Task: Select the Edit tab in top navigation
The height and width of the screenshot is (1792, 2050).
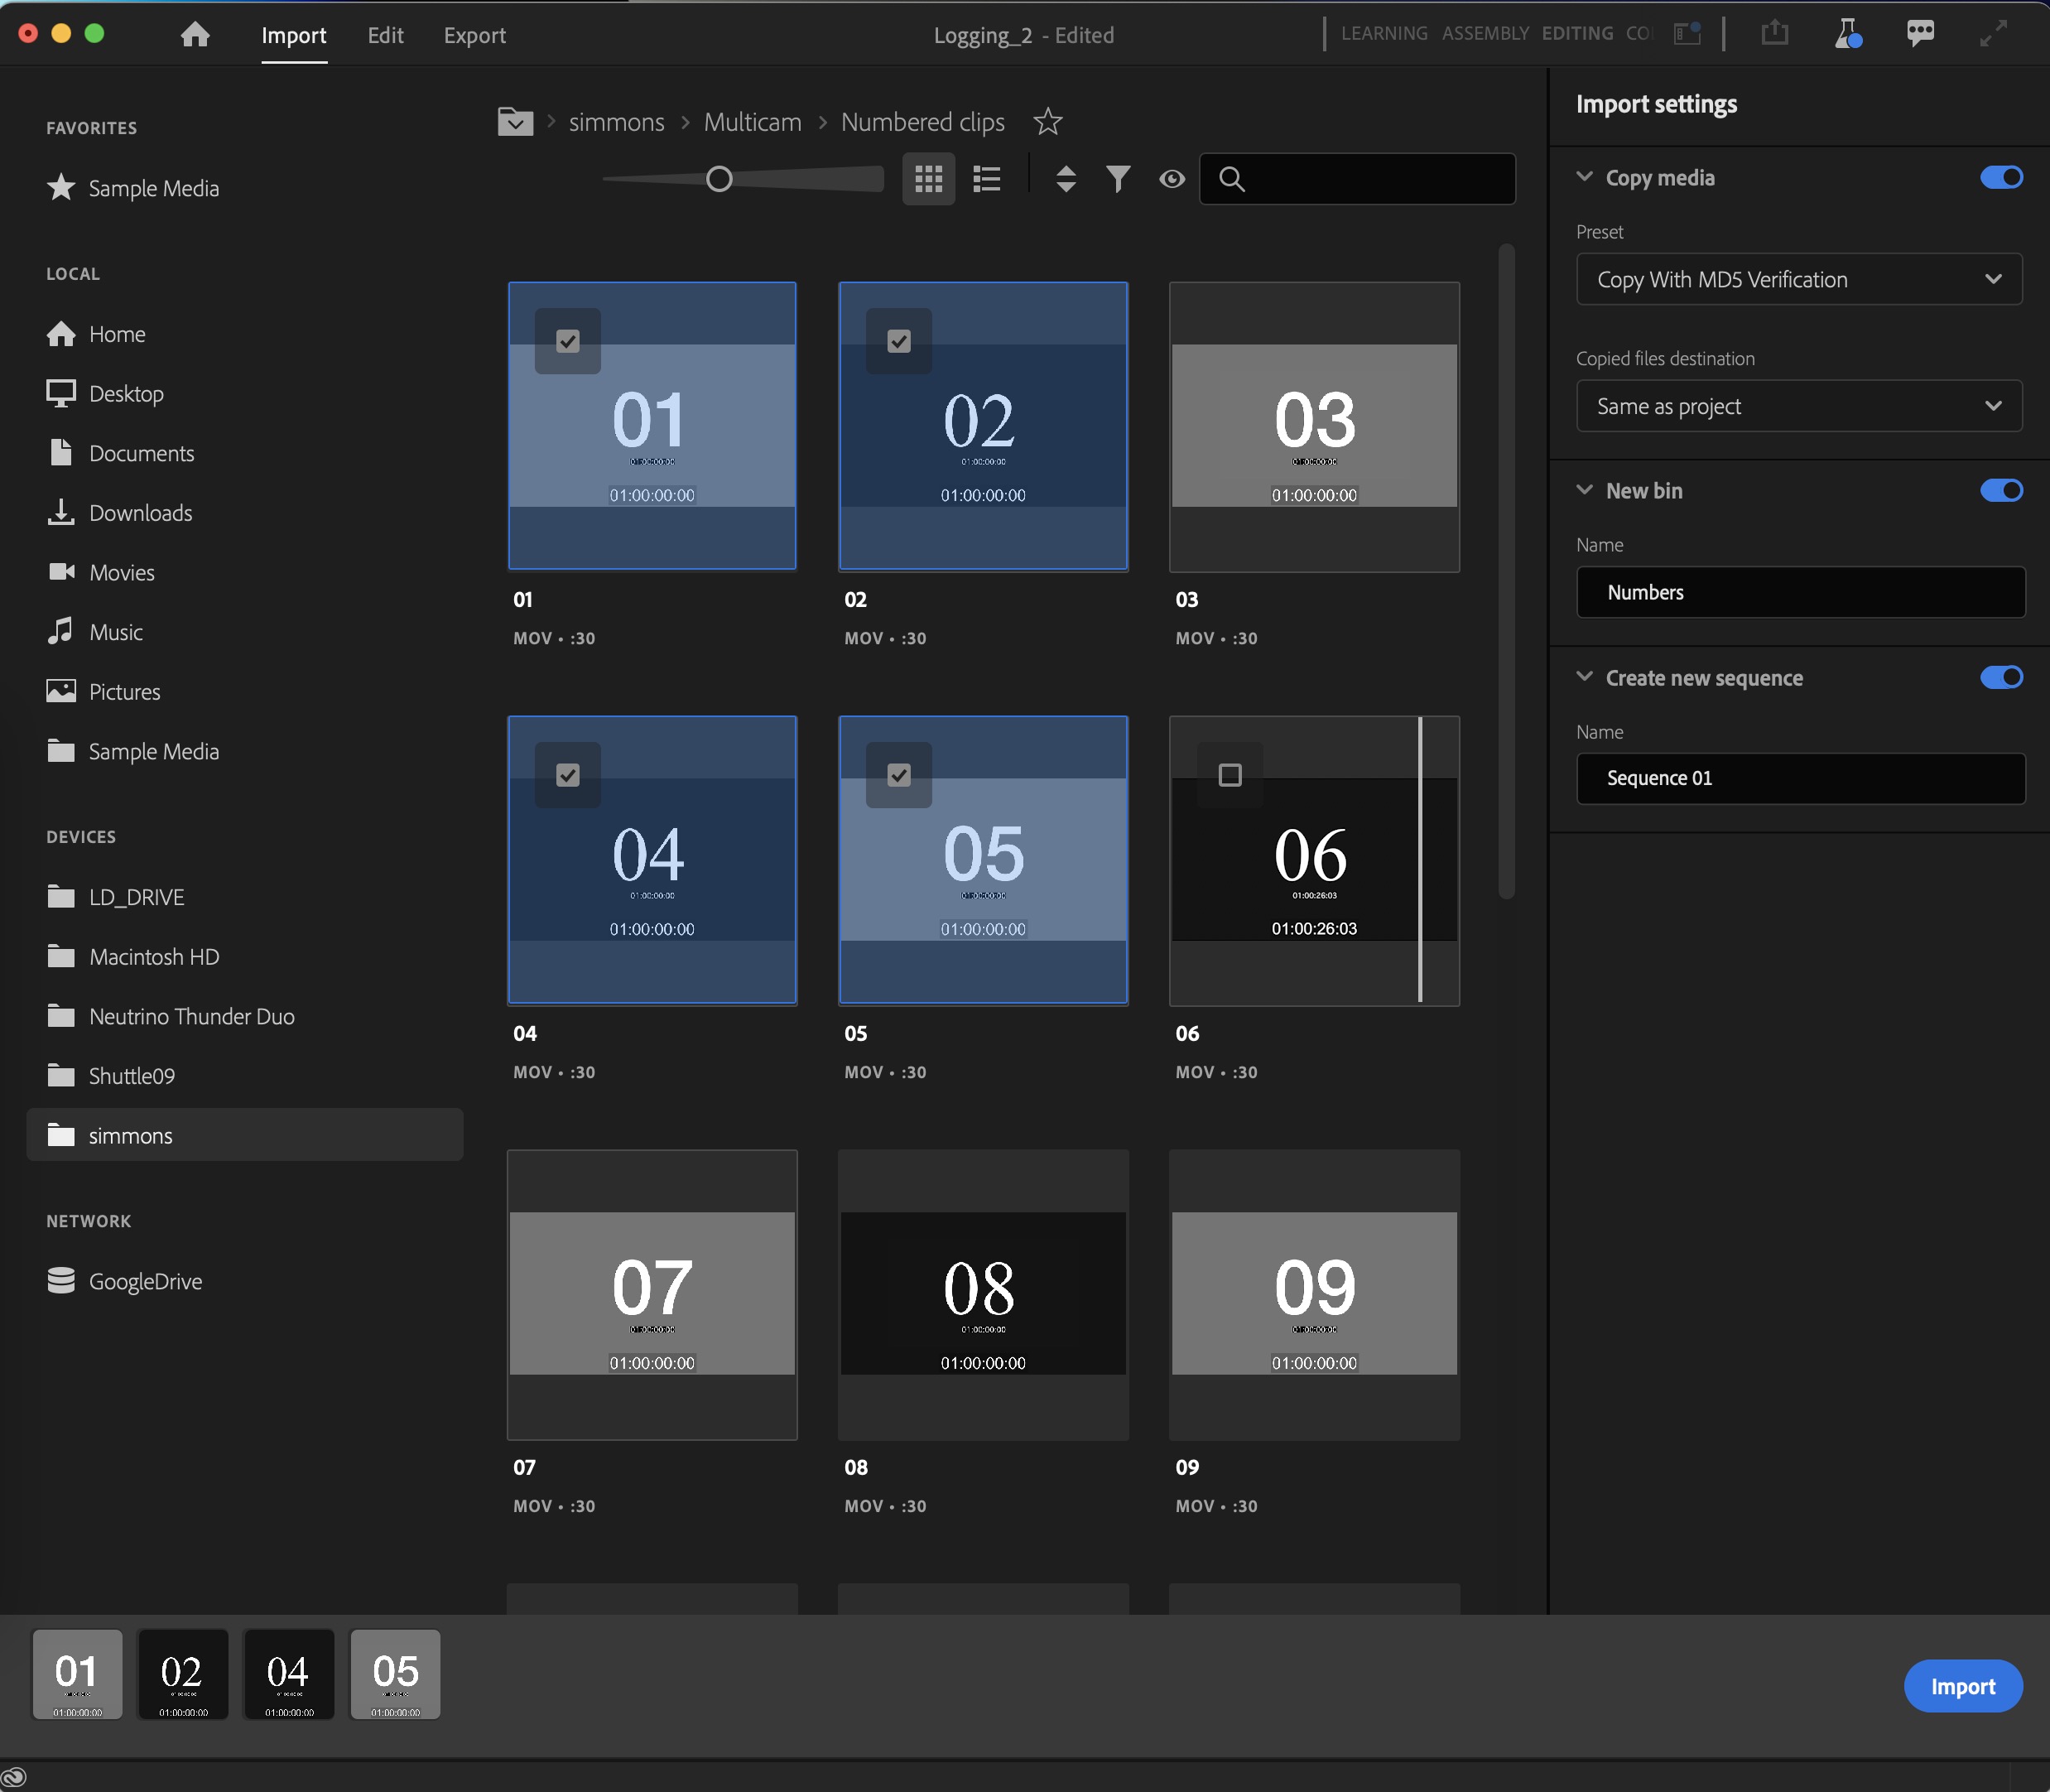Action: (382, 33)
